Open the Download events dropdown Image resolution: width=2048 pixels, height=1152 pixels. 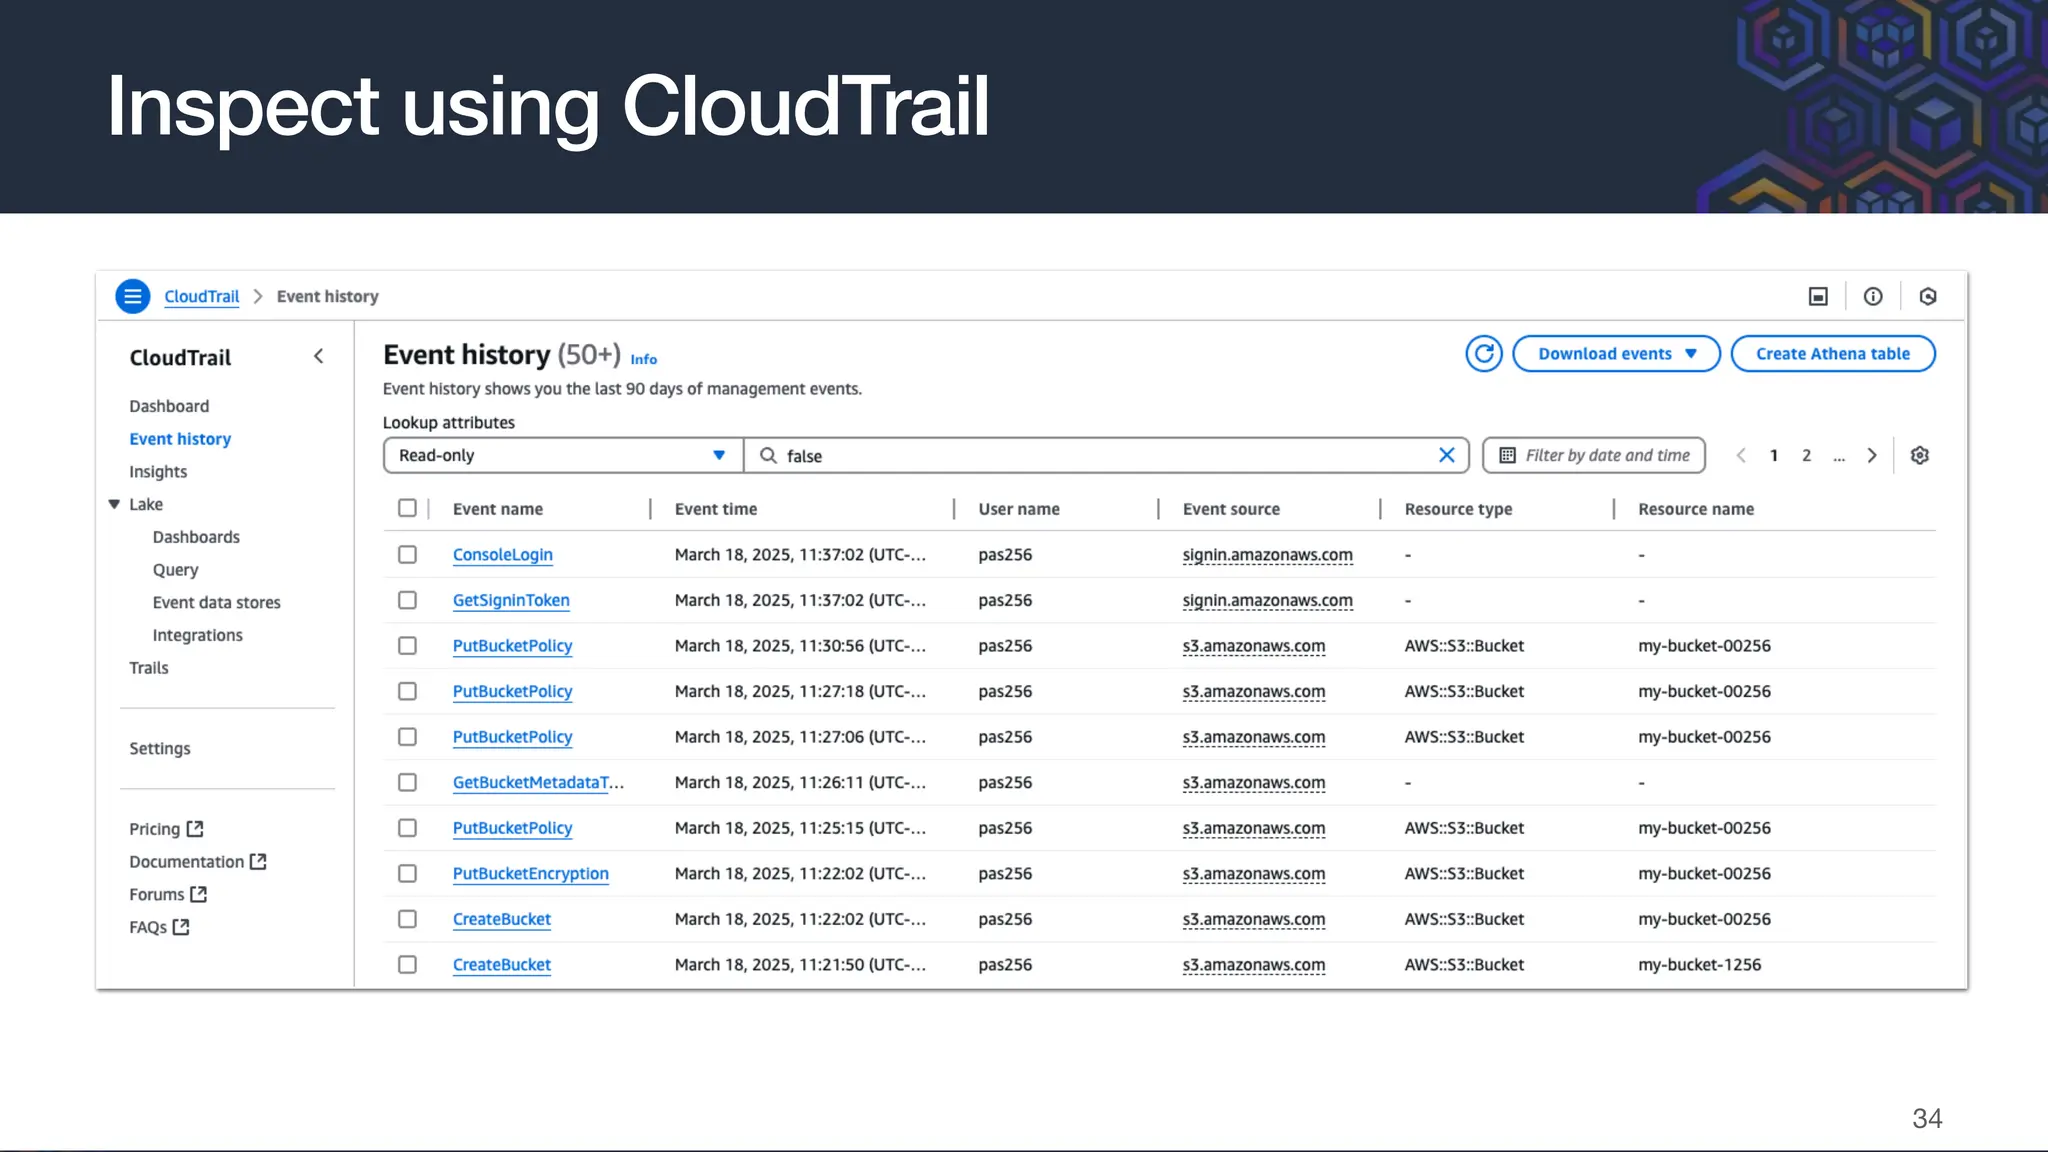pyautogui.click(x=1616, y=353)
